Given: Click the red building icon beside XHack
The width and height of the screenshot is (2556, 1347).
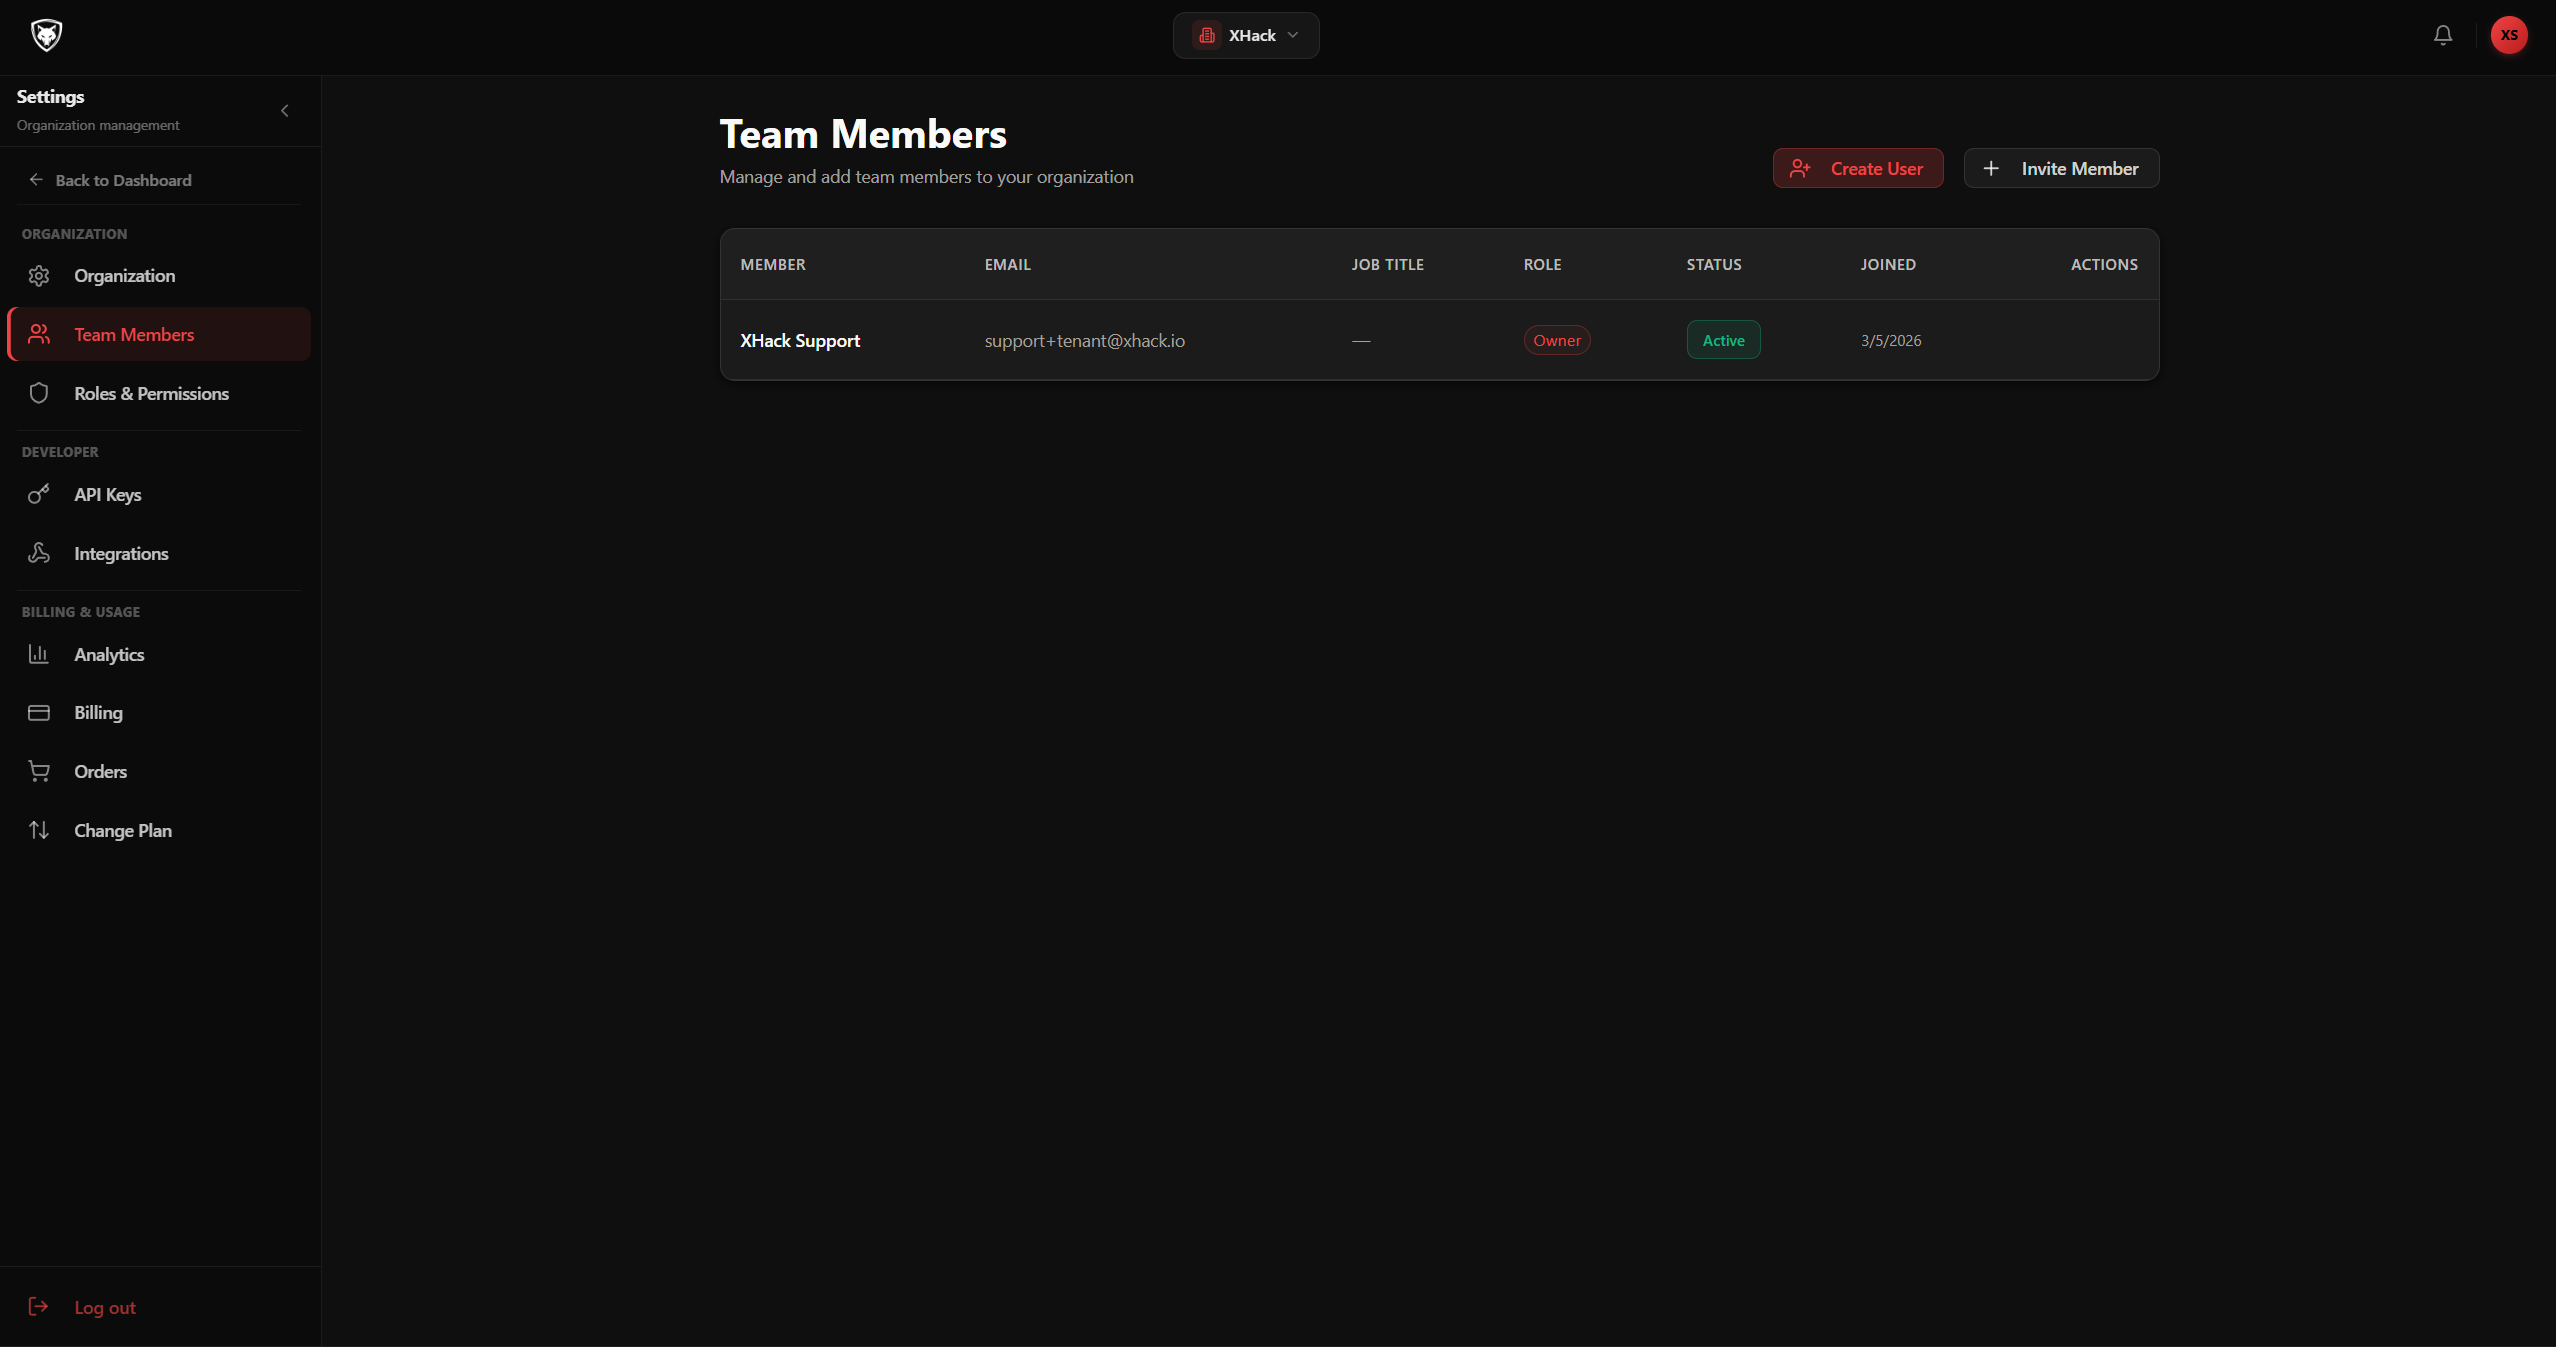Looking at the screenshot, I should pos(1207,35).
